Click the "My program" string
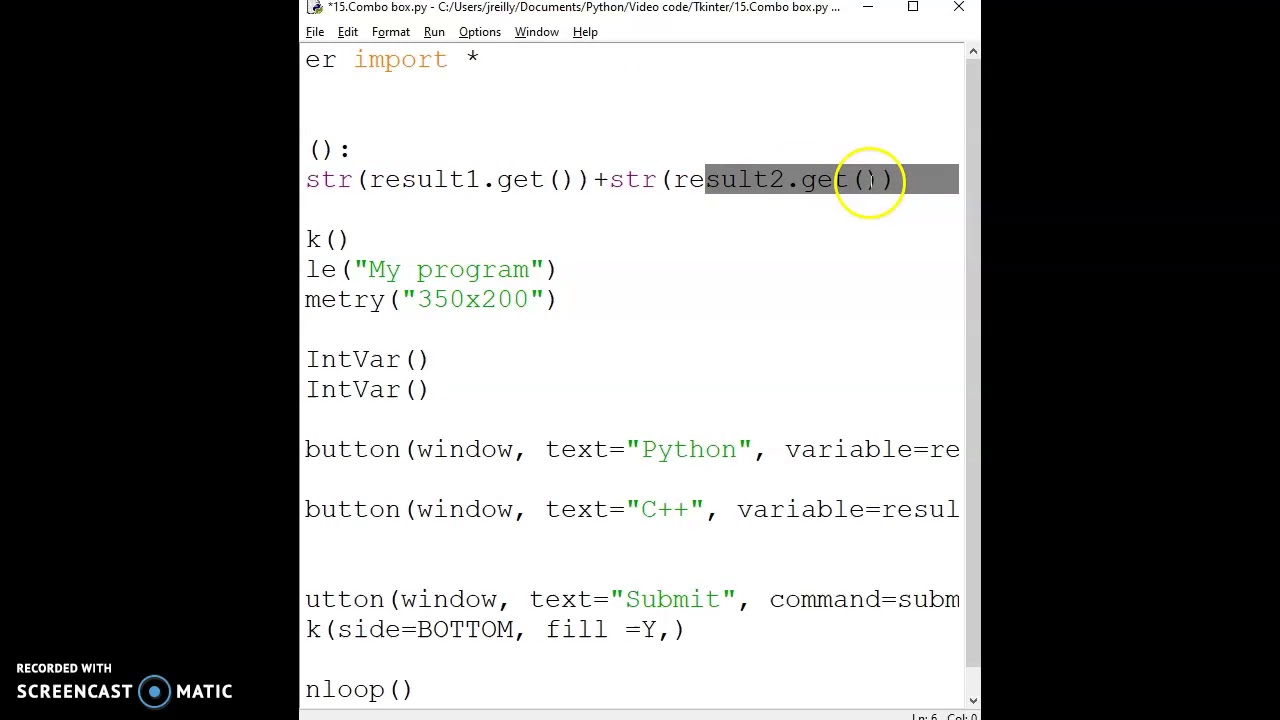 tap(449, 270)
